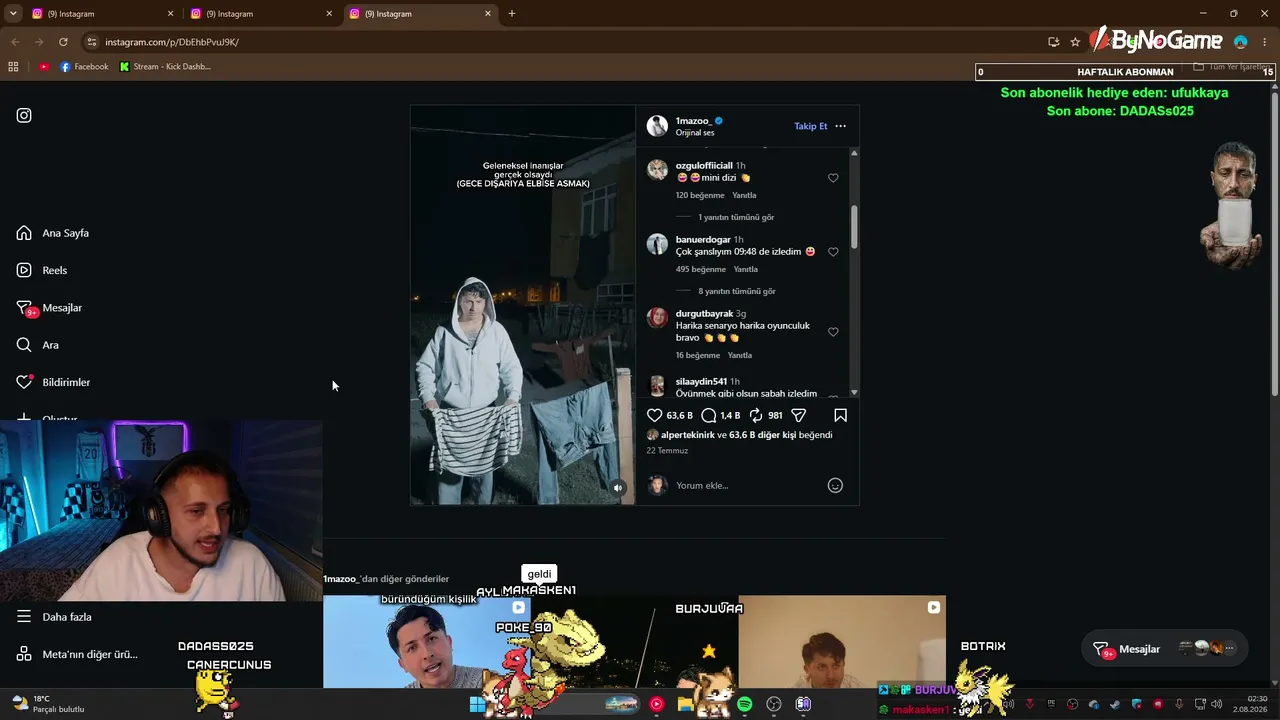
Task: Reply with Yanıtla to banuerdogar's comment
Action: (x=746, y=269)
